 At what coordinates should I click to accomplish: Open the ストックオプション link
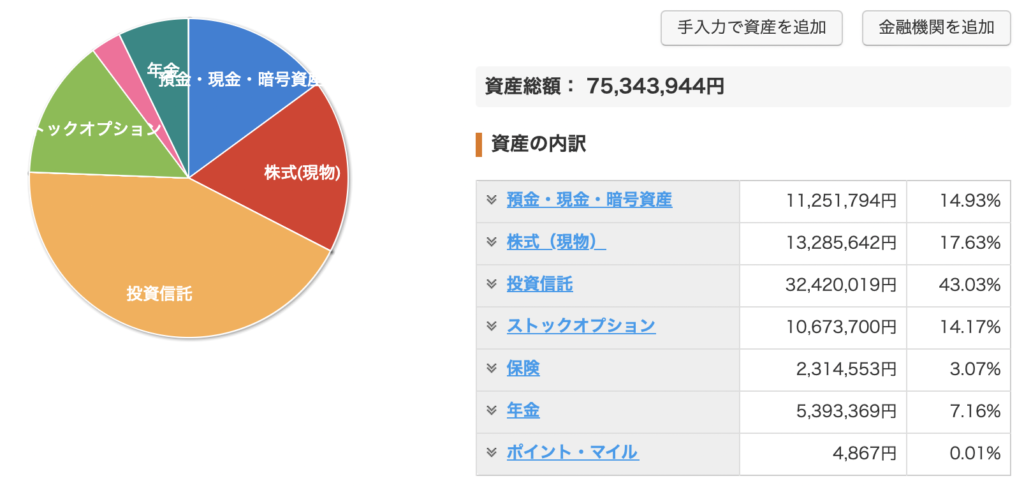(581, 326)
